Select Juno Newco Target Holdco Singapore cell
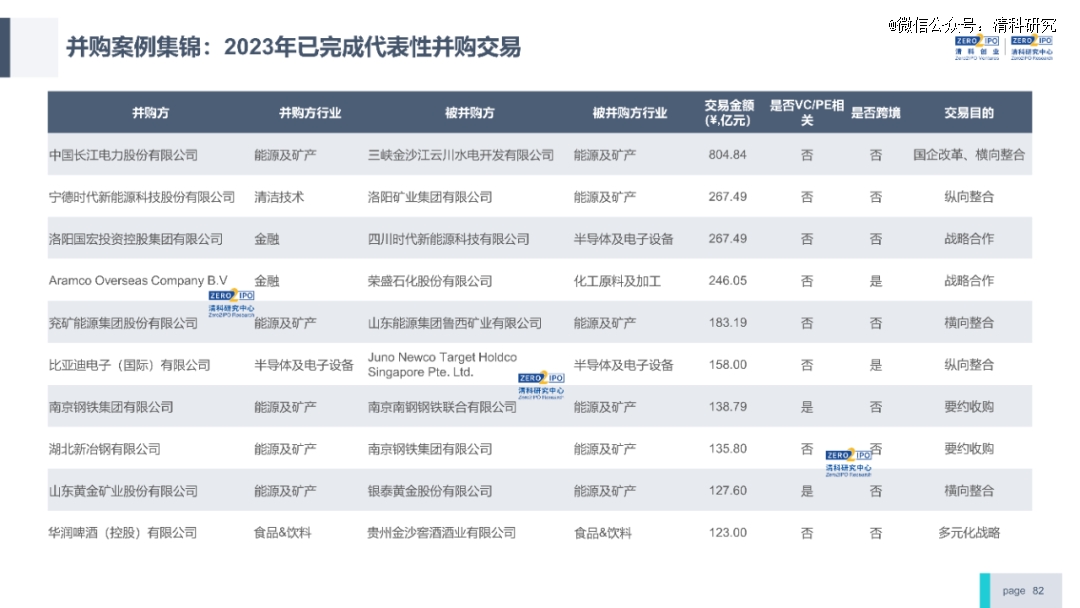The height and width of the screenshot is (608, 1080). [442, 364]
